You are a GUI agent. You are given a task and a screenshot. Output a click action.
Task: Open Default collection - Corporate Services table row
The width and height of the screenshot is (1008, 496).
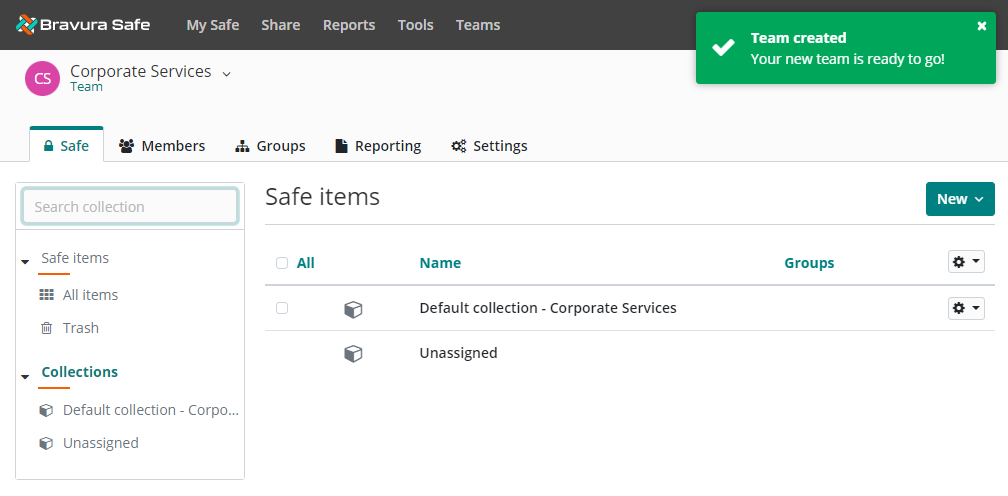tap(548, 308)
